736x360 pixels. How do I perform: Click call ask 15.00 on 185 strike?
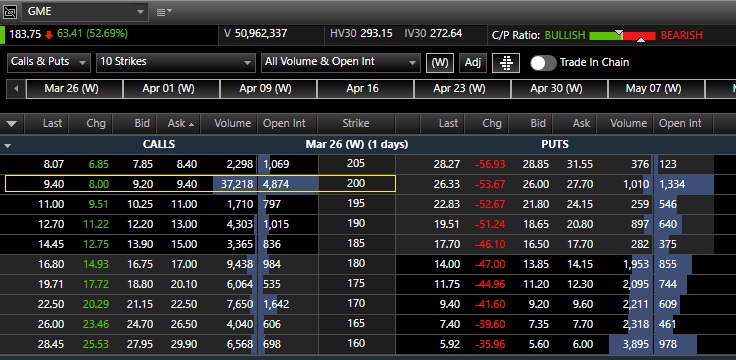pyautogui.click(x=184, y=244)
